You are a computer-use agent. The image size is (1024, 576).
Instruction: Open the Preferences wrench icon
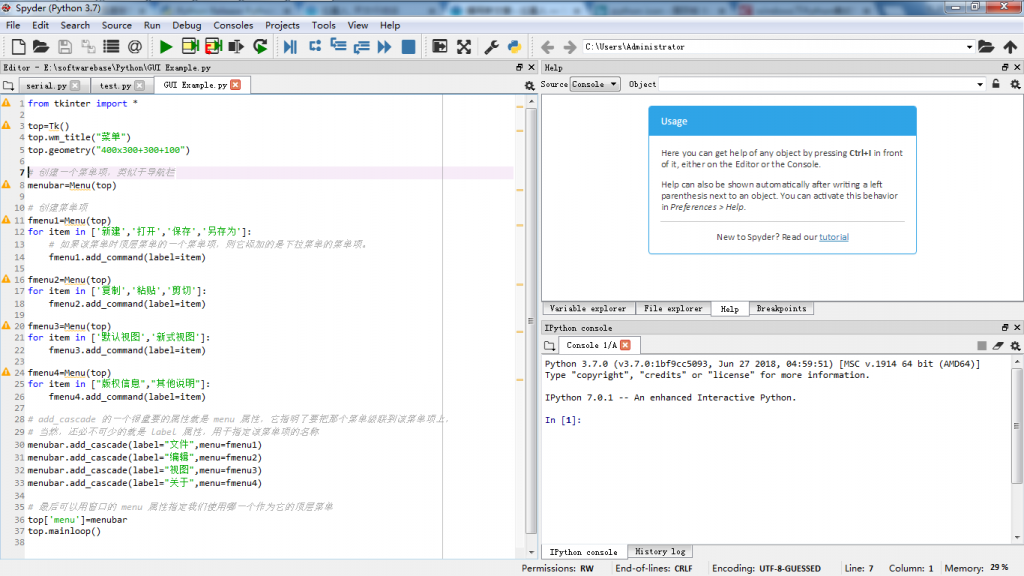[x=491, y=47]
